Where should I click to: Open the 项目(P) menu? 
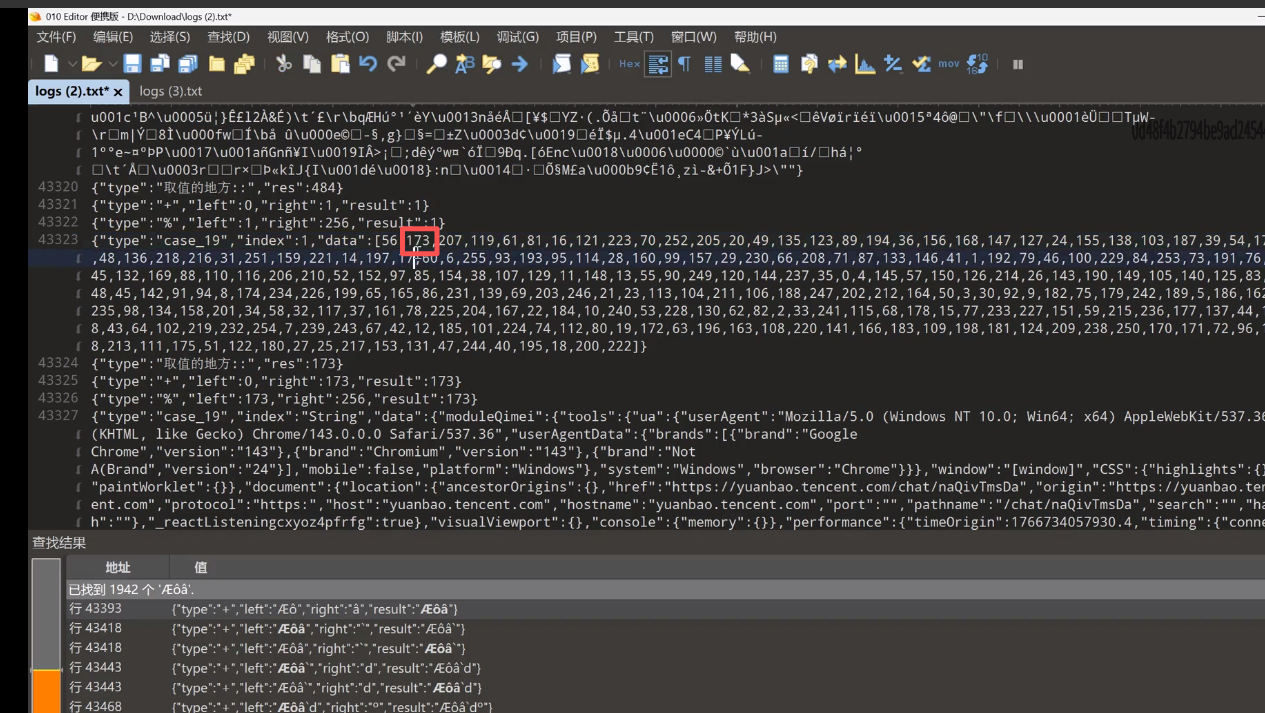coord(576,37)
